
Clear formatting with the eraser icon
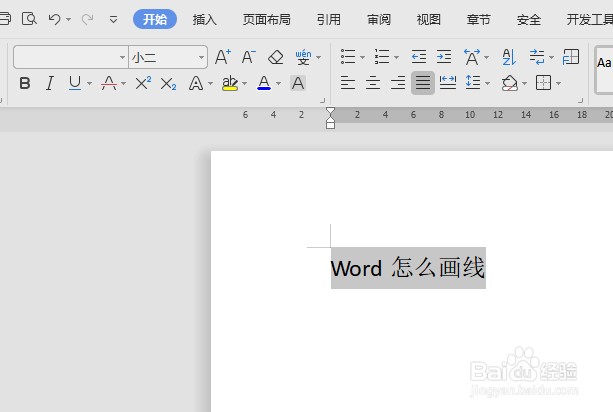[x=276, y=57]
